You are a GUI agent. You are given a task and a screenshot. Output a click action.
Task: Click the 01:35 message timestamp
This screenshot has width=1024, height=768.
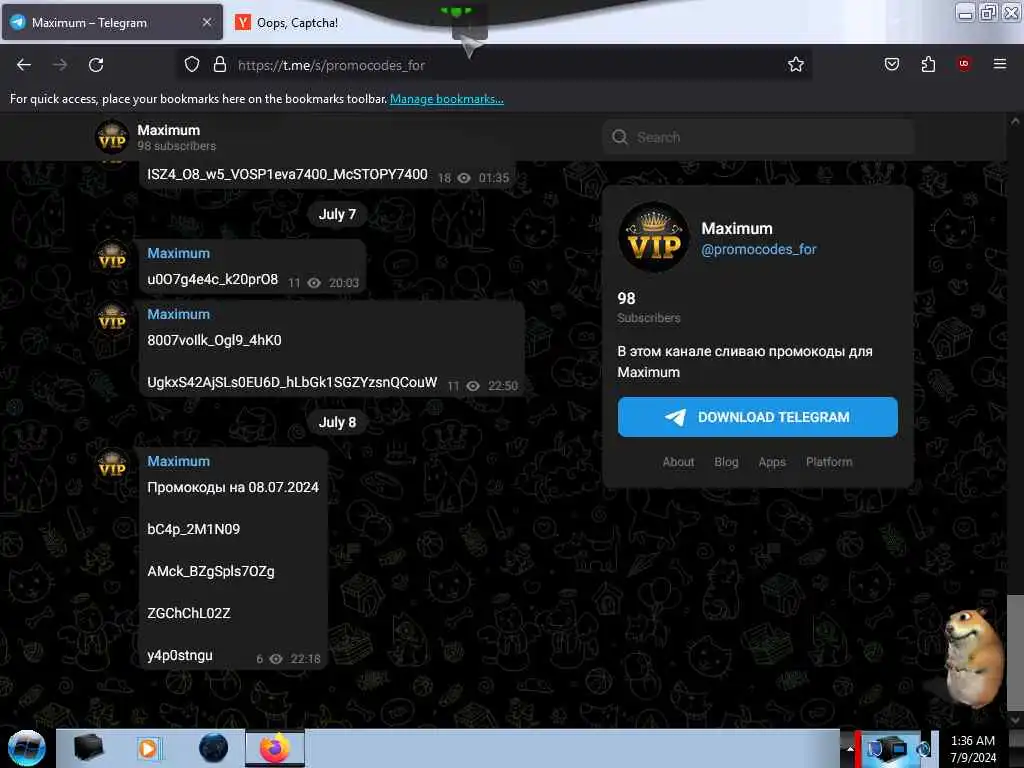[x=494, y=178]
